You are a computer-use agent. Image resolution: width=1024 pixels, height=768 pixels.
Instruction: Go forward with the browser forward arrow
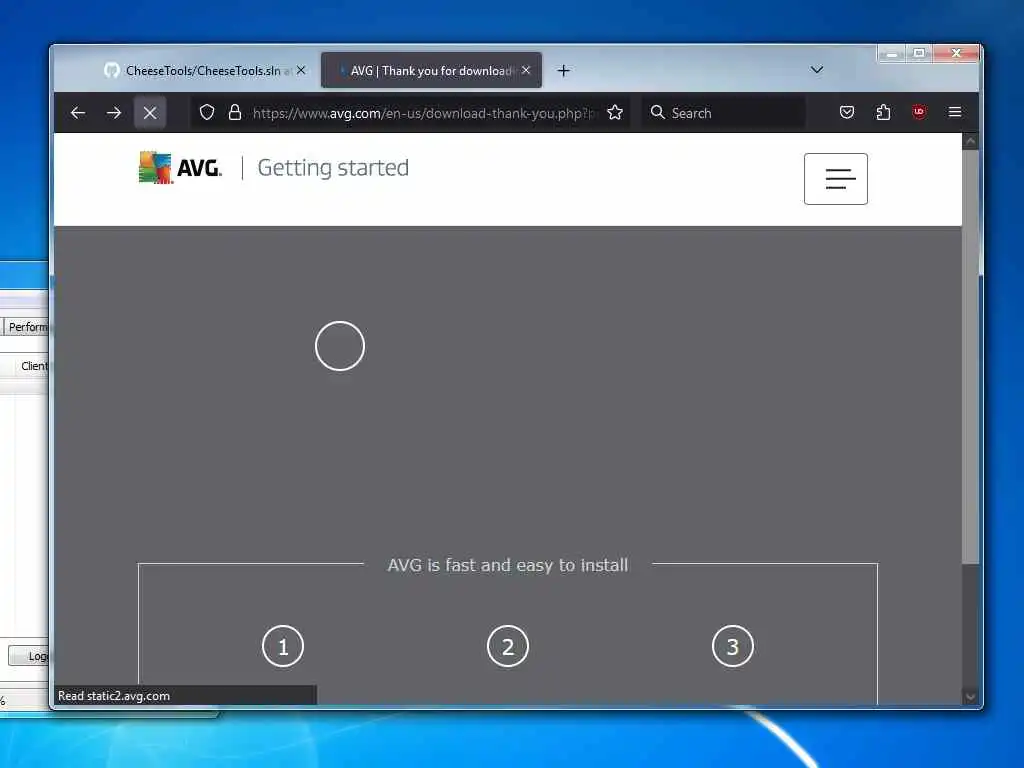(114, 113)
